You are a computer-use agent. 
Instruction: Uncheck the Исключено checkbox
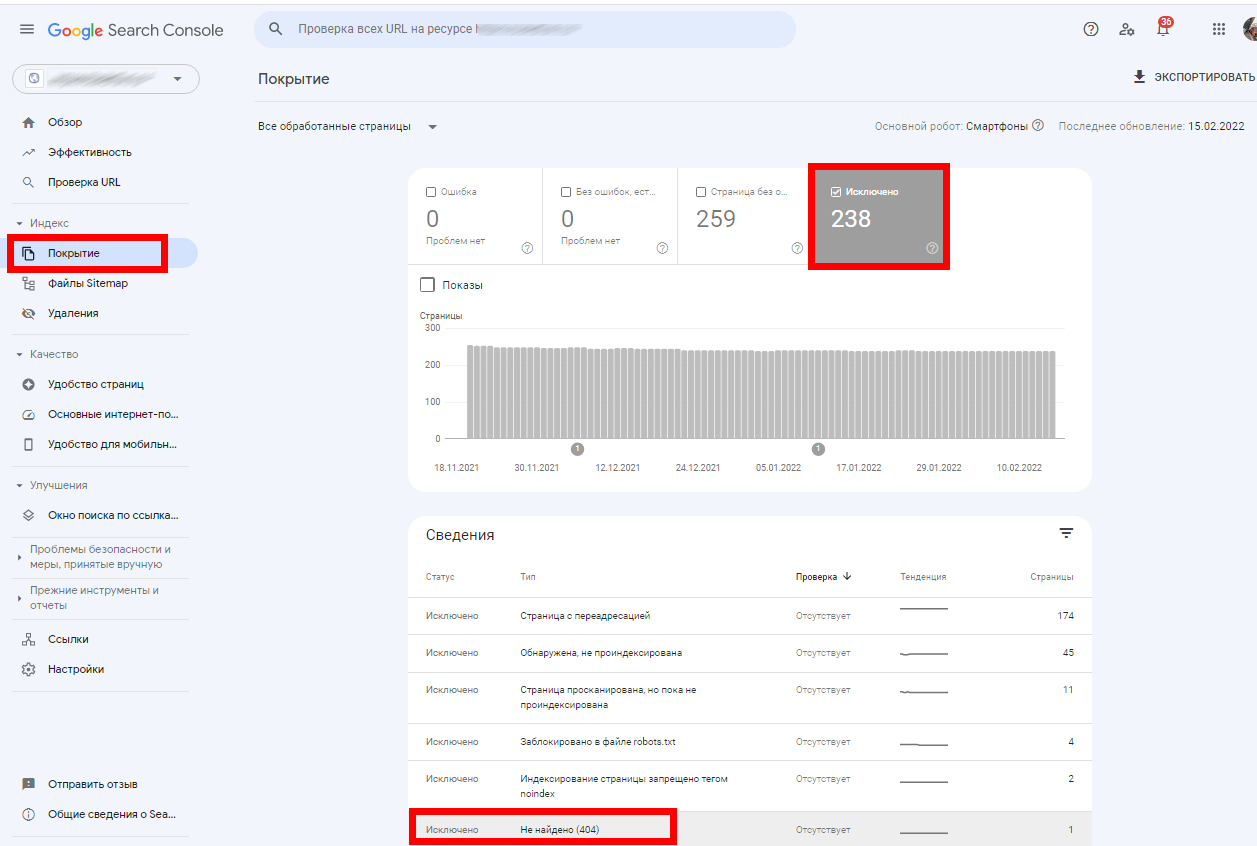point(836,192)
